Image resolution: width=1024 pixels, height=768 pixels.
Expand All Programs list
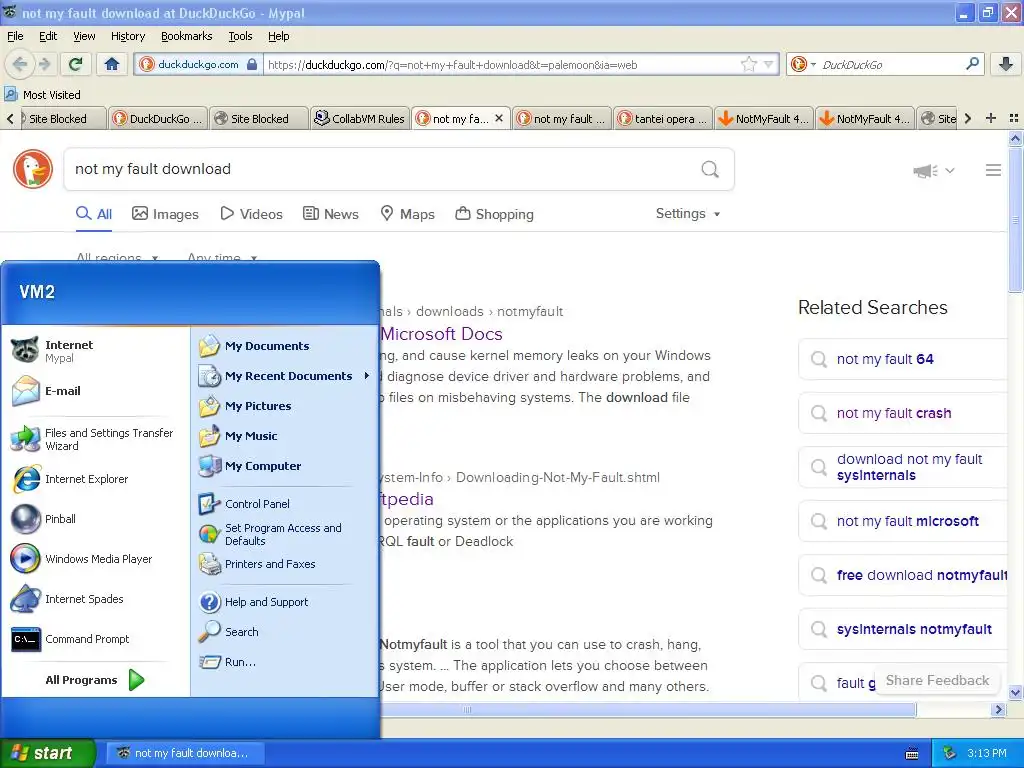[95, 680]
